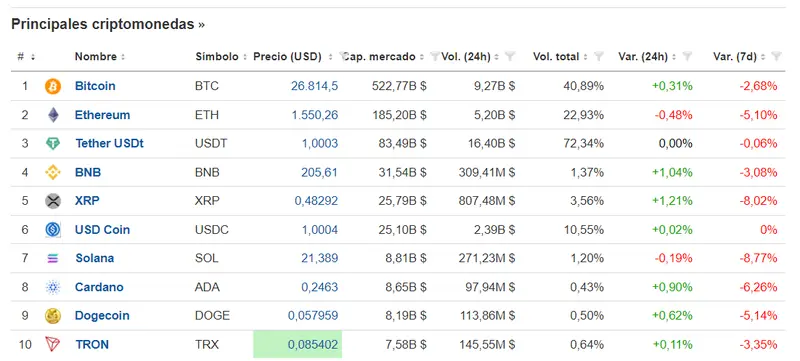This screenshot has height=361, width=800.
Task: Click USD Coin 7d change 0%
Action: [769, 230]
